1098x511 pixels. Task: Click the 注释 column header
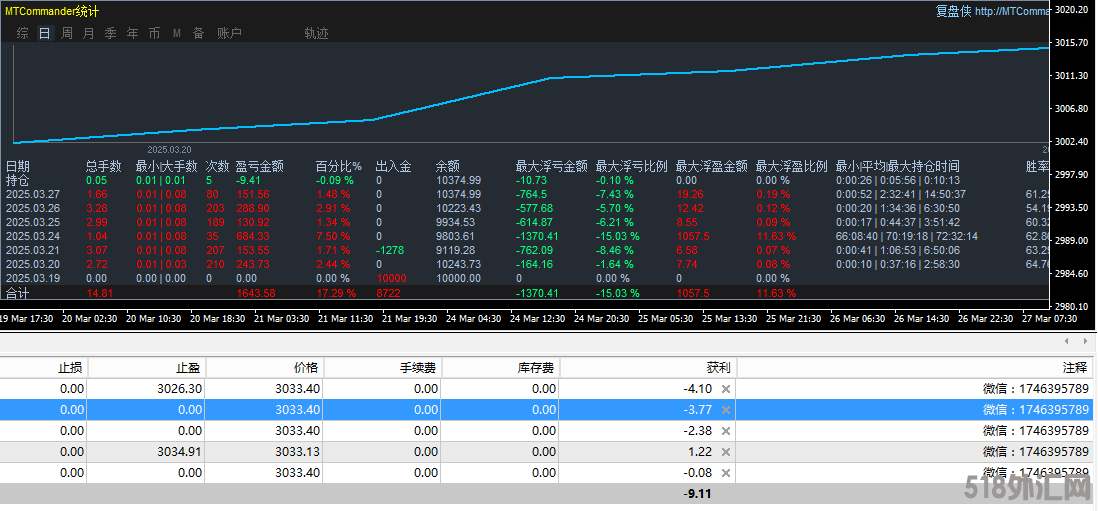pos(1074,367)
